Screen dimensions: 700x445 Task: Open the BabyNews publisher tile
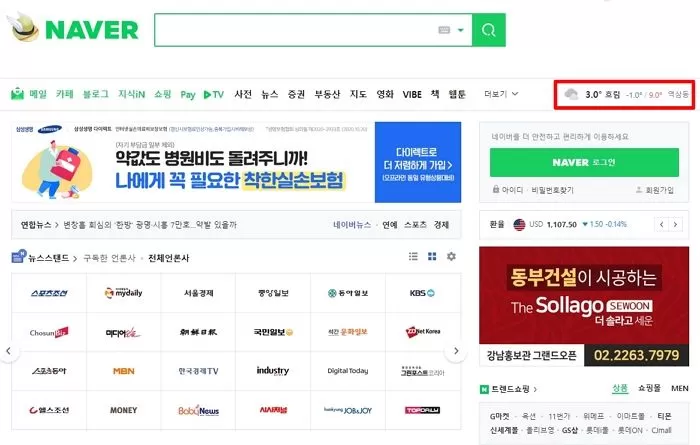198,410
